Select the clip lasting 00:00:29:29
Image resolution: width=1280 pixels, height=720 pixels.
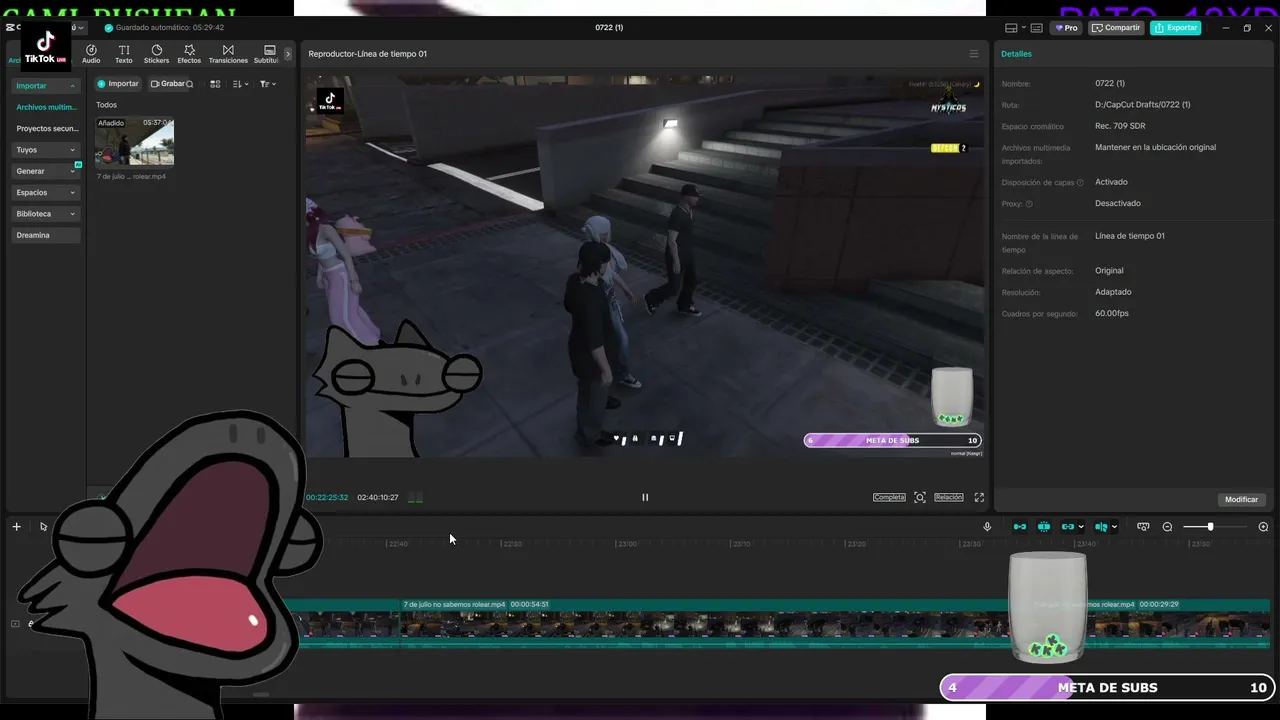click(x=1150, y=623)
